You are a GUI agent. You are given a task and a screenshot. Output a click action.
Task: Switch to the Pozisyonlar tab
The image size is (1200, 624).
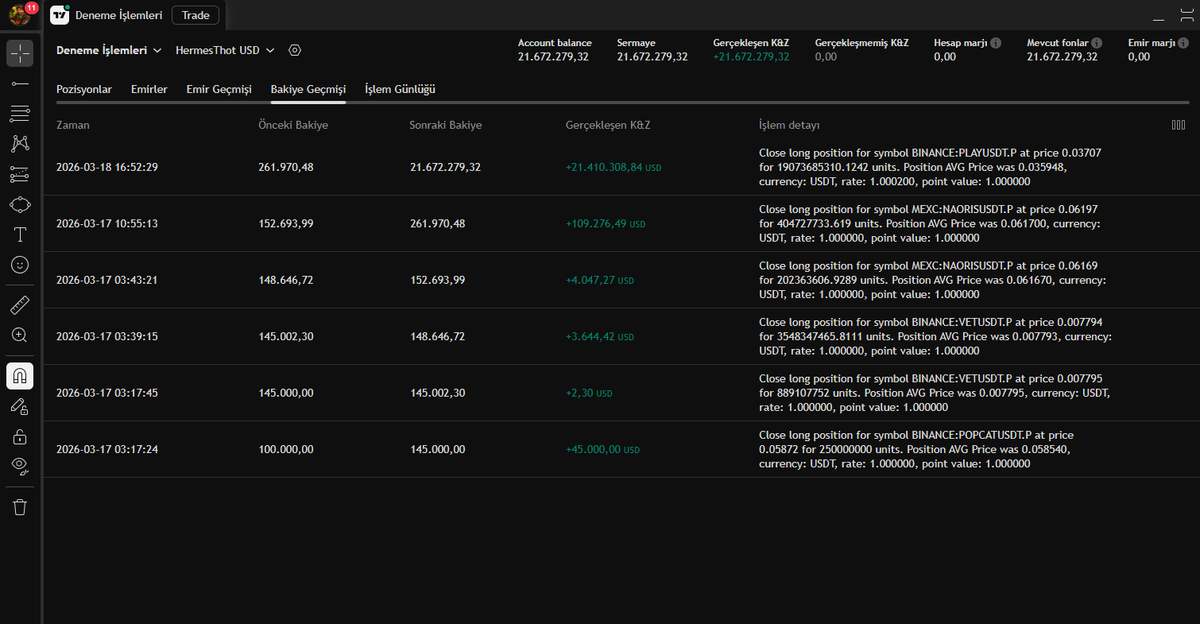(84, 89)
